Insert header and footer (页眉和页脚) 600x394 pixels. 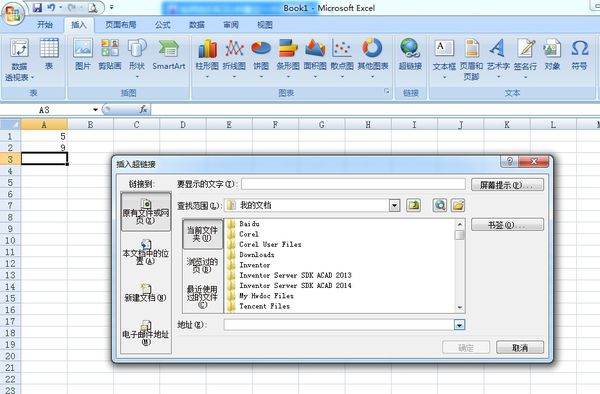(471, 60)
